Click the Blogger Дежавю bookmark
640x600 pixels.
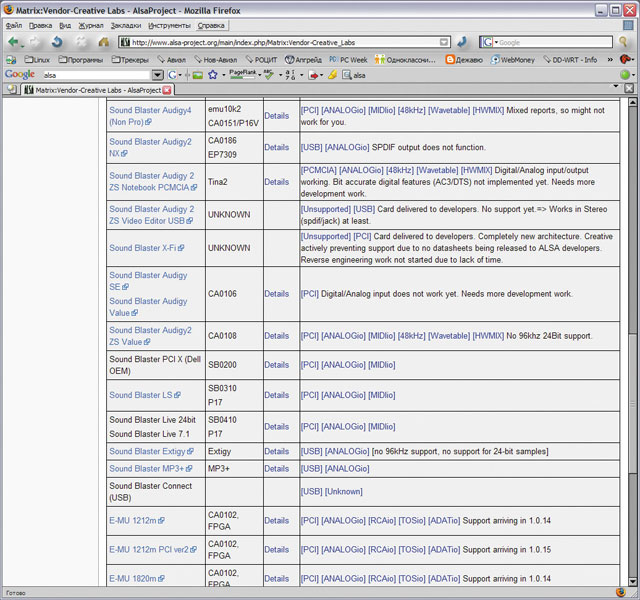point(464,60)
